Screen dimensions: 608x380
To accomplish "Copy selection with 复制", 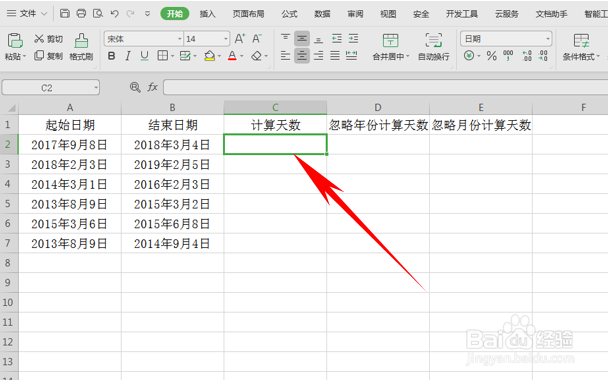I will tap(48, 56).
